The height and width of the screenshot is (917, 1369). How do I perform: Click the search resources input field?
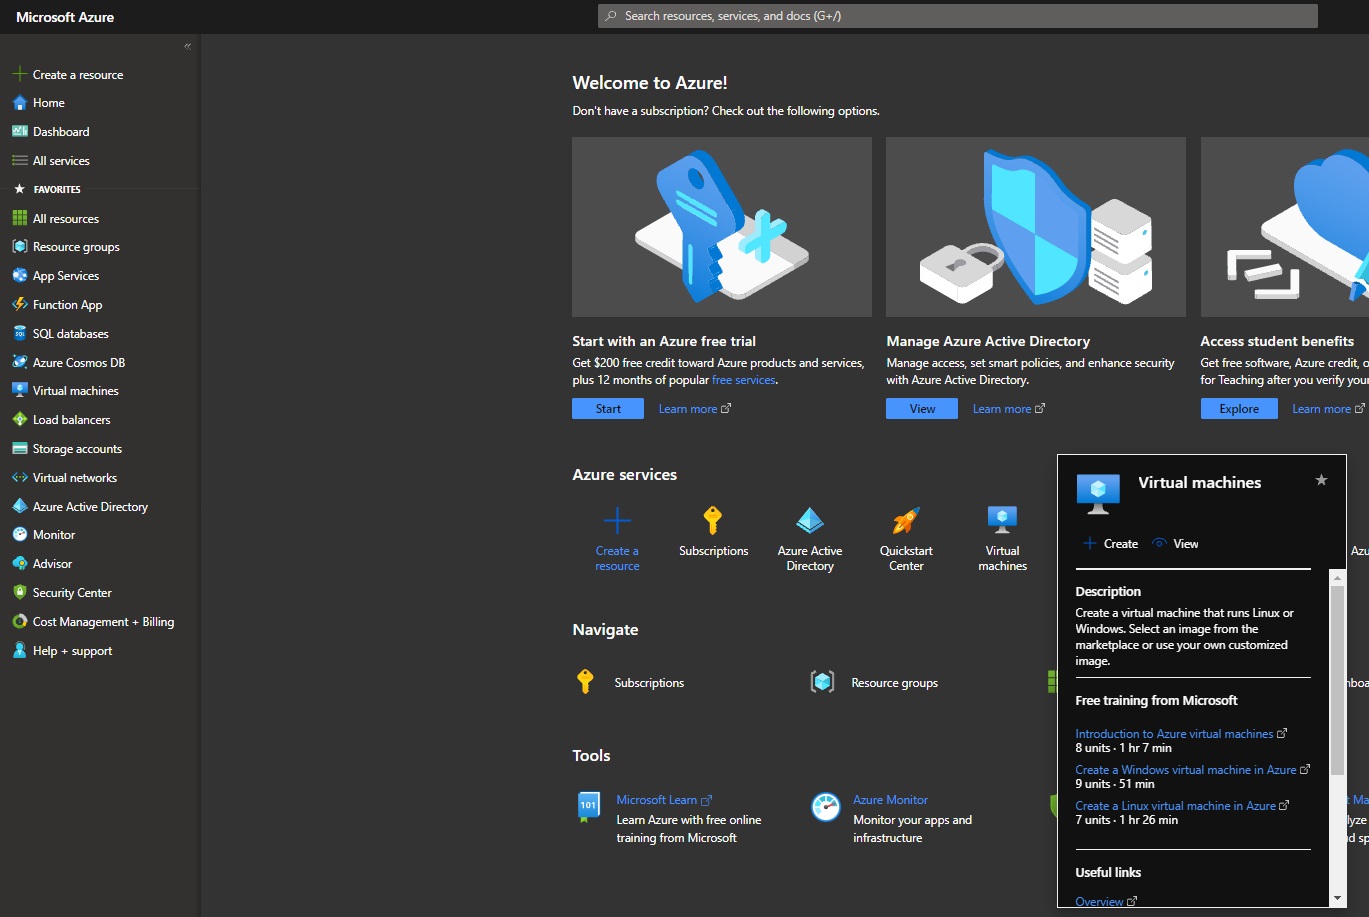pos(957,16)
